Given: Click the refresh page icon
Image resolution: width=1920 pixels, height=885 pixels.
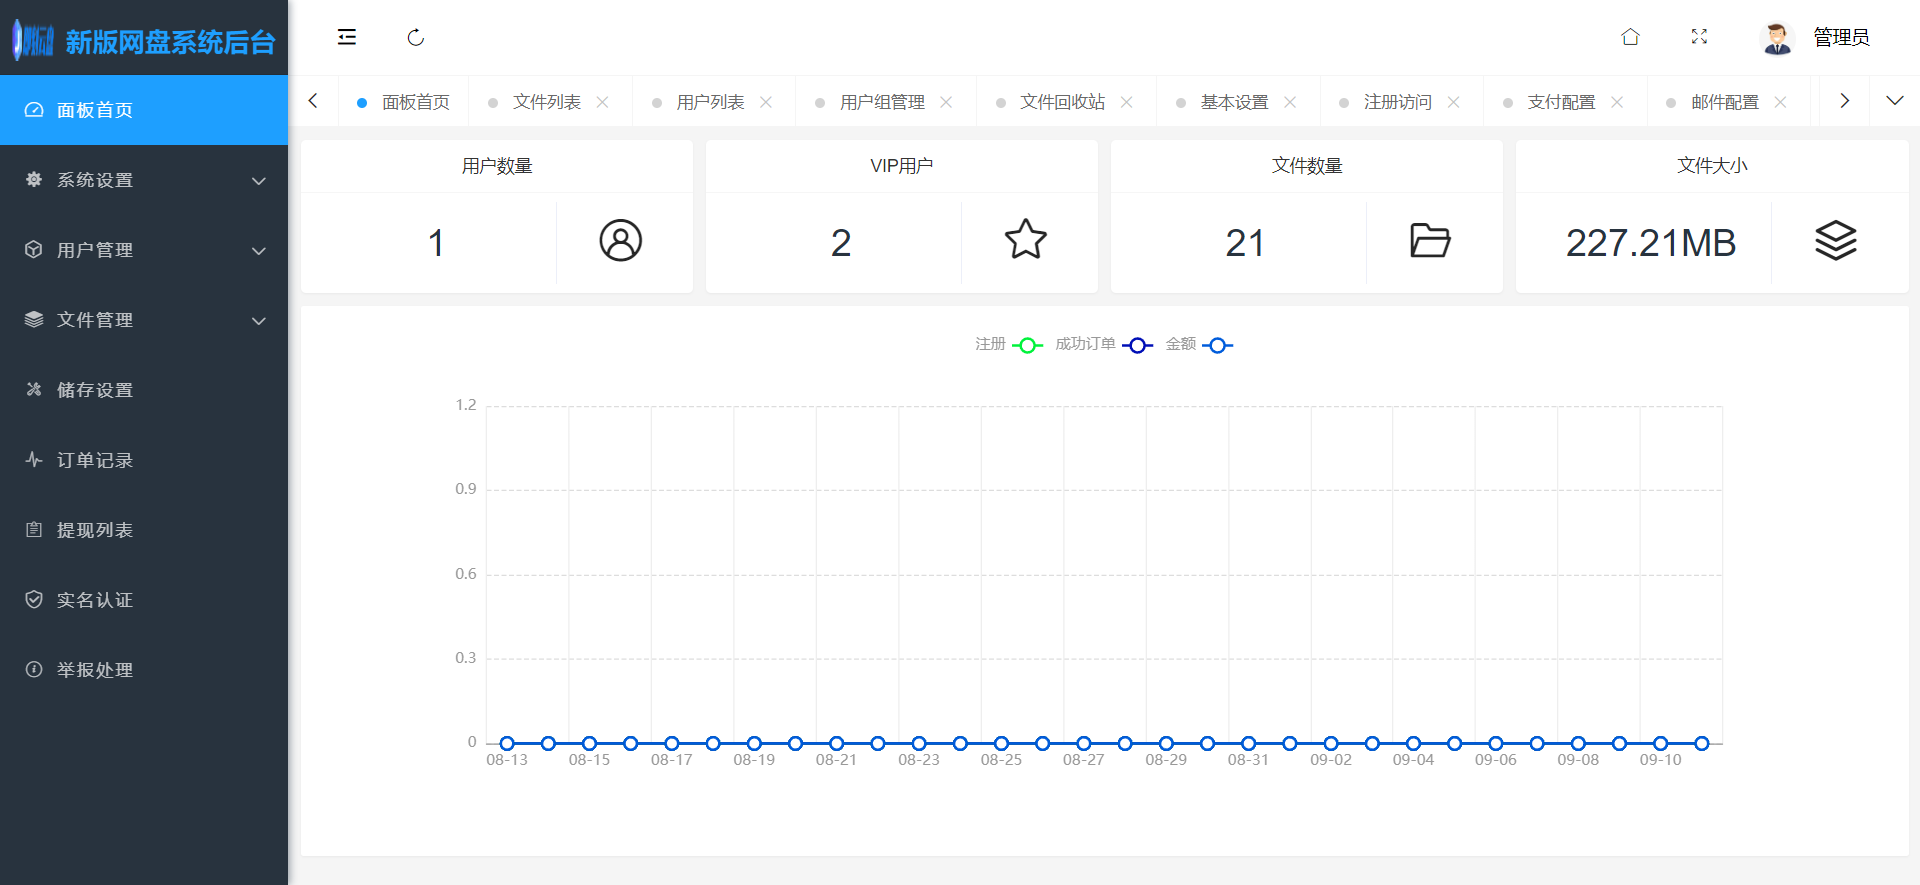Looking at the screenshot, I should (x=416, y=37).
